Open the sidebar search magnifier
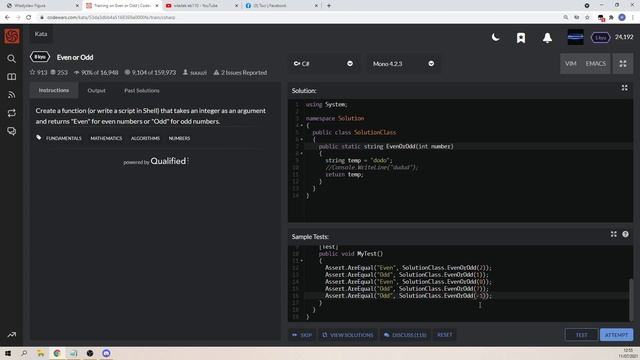 pos(11,59)
